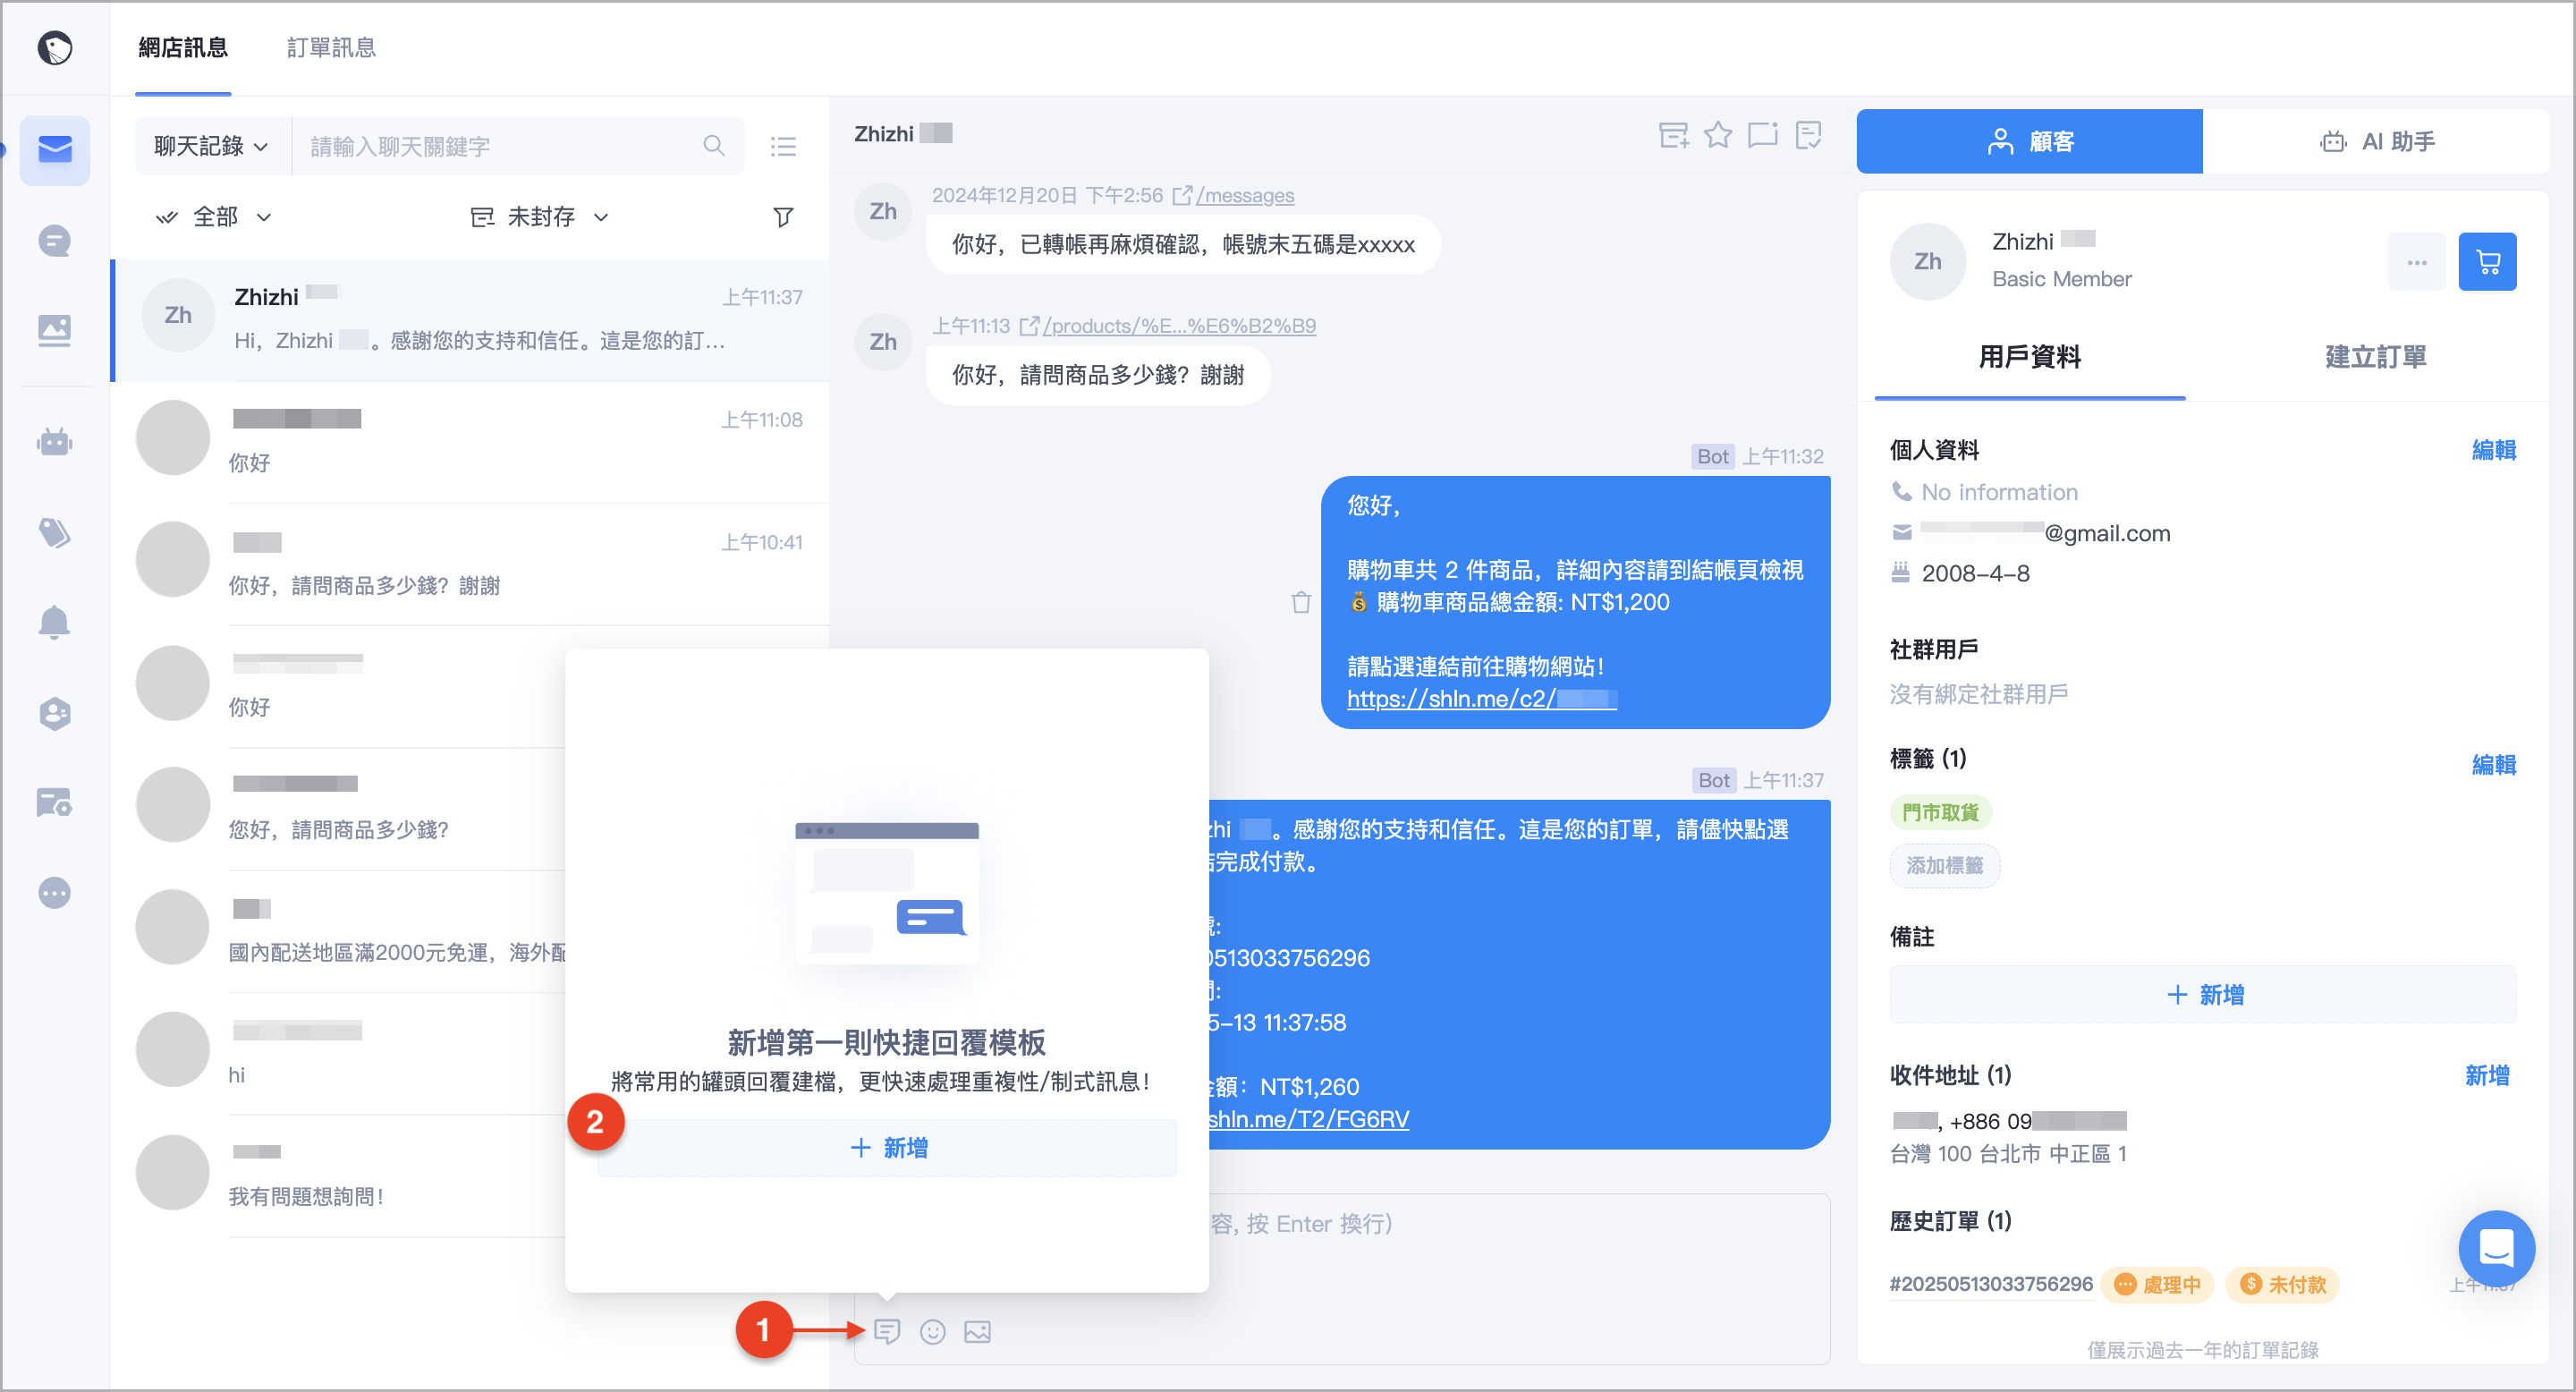2576x1392 pixels.
Task: Click the filter funnel icon in chat list
Action: pos(784,217)
